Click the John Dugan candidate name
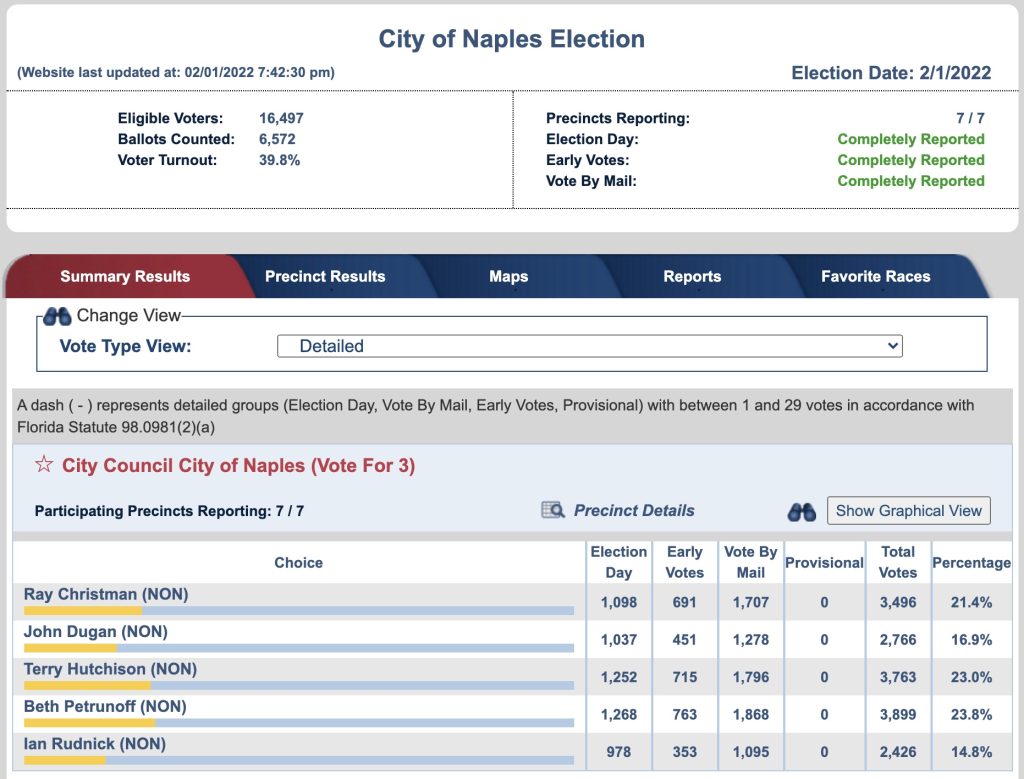The height and width of the screenshot is (779, 1024). (x=96, y=632)
